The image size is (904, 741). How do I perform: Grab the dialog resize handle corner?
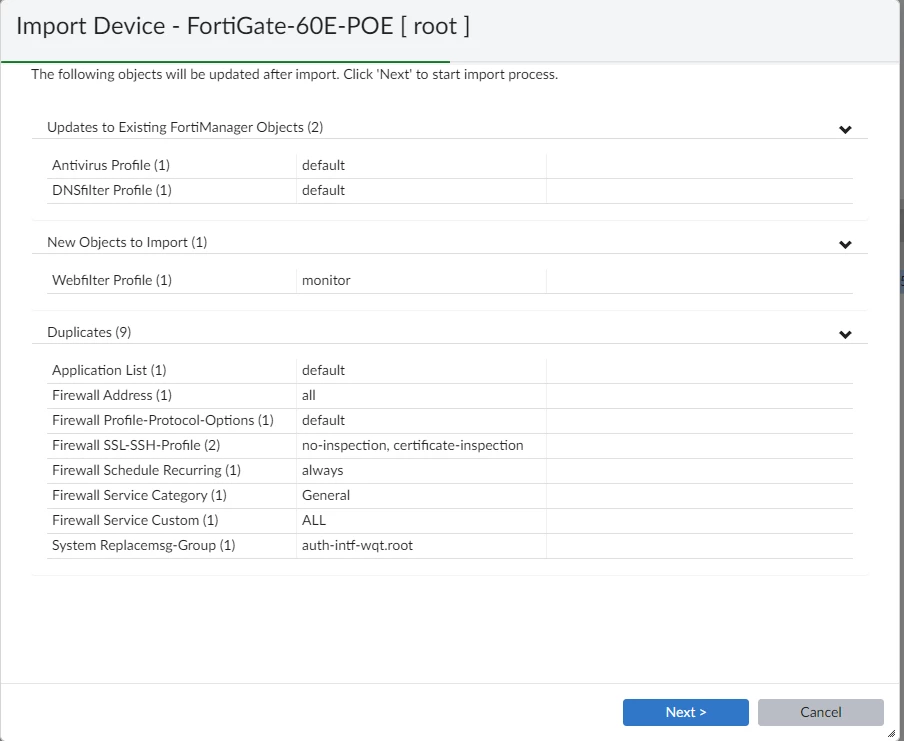[891, 733]
